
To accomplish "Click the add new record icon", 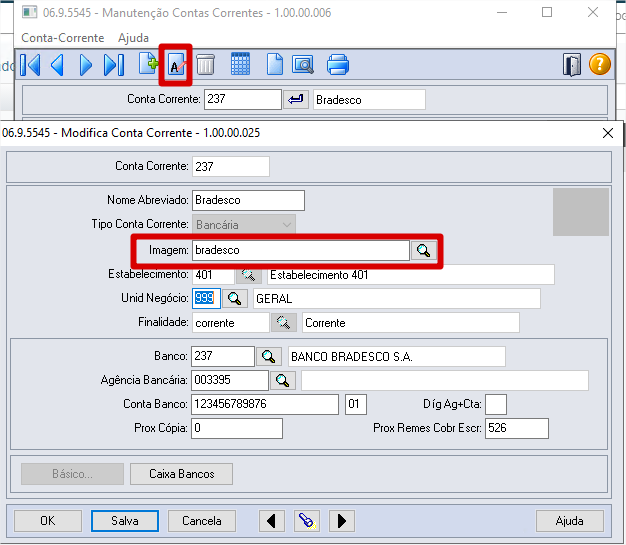I will [148, 66].
